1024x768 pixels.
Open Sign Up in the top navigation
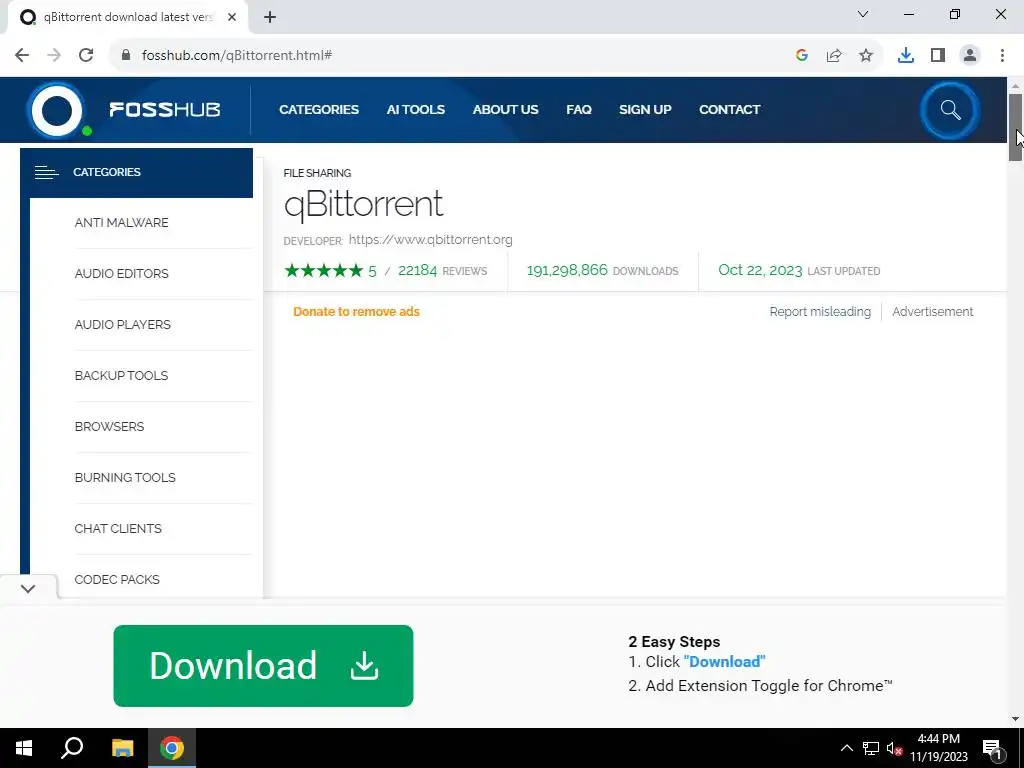645,110
